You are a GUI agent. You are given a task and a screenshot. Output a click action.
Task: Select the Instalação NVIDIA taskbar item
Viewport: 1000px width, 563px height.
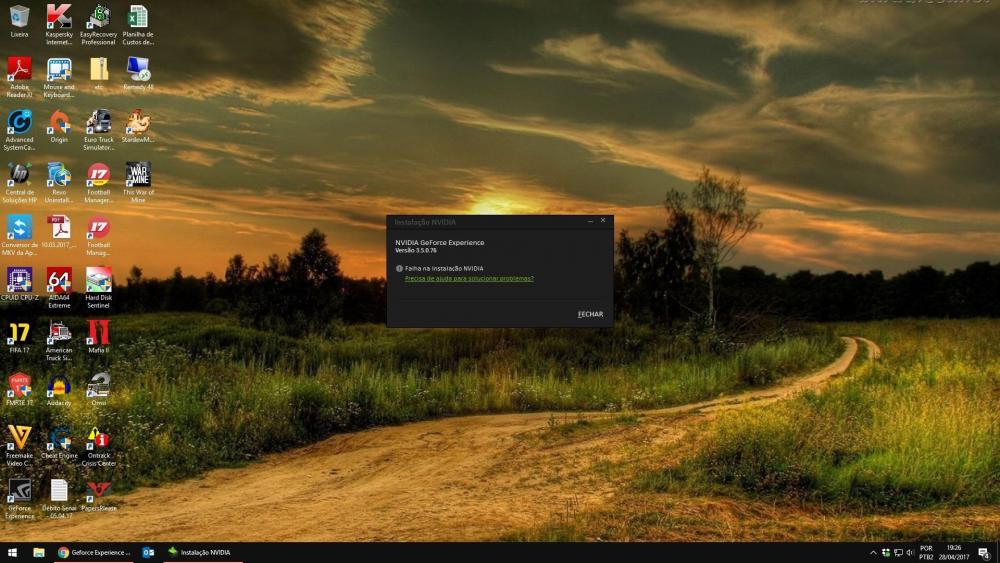pos(201,552)
